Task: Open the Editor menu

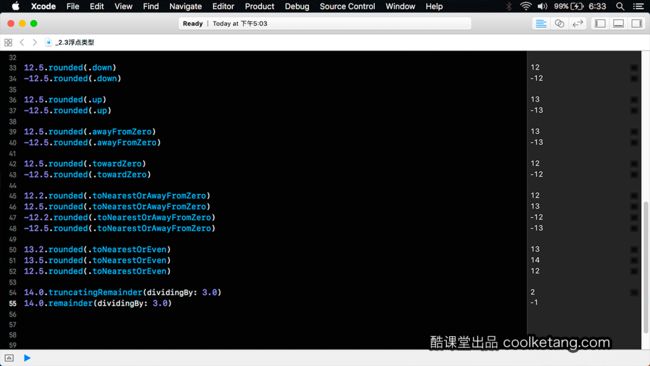Action: pyautogui.click(x=223, y=6)
